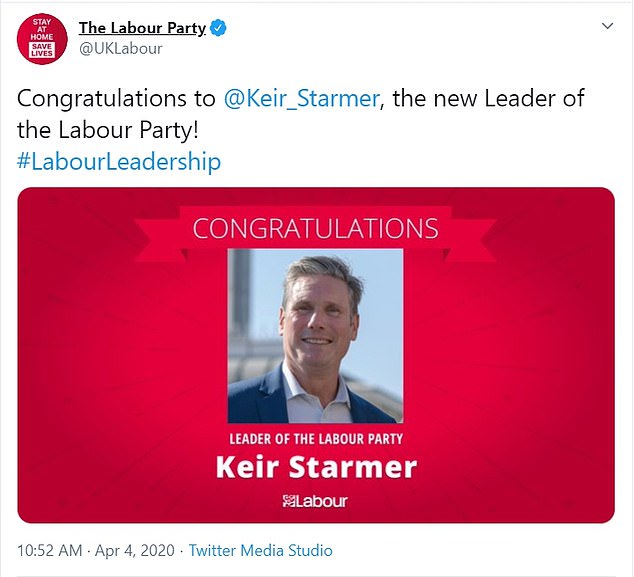This screenshot has height=577, width=634.
Task: Click the blue verified badge
Action: 218,28
